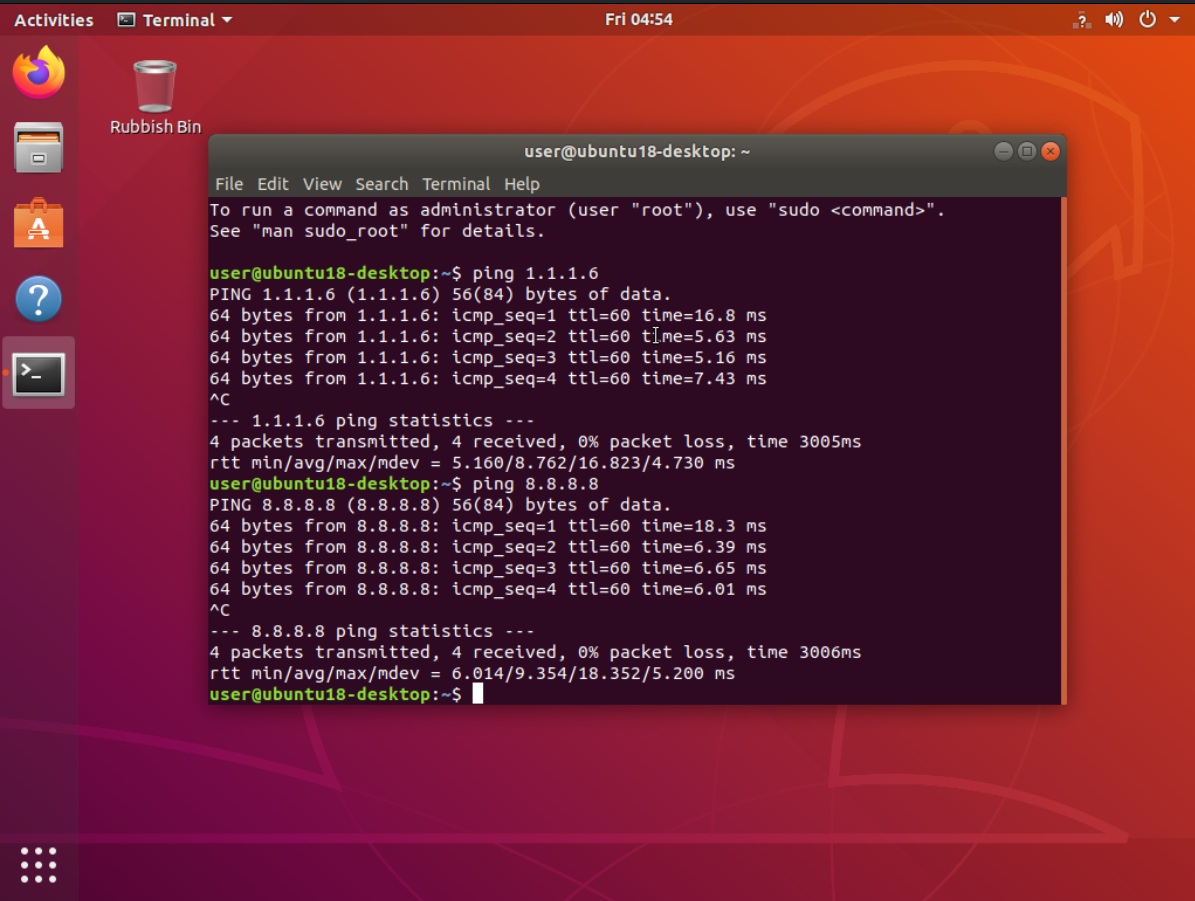Open the View menu of the terminal
The height and width of the screenshot is (901, 1195).
point(322,184)
